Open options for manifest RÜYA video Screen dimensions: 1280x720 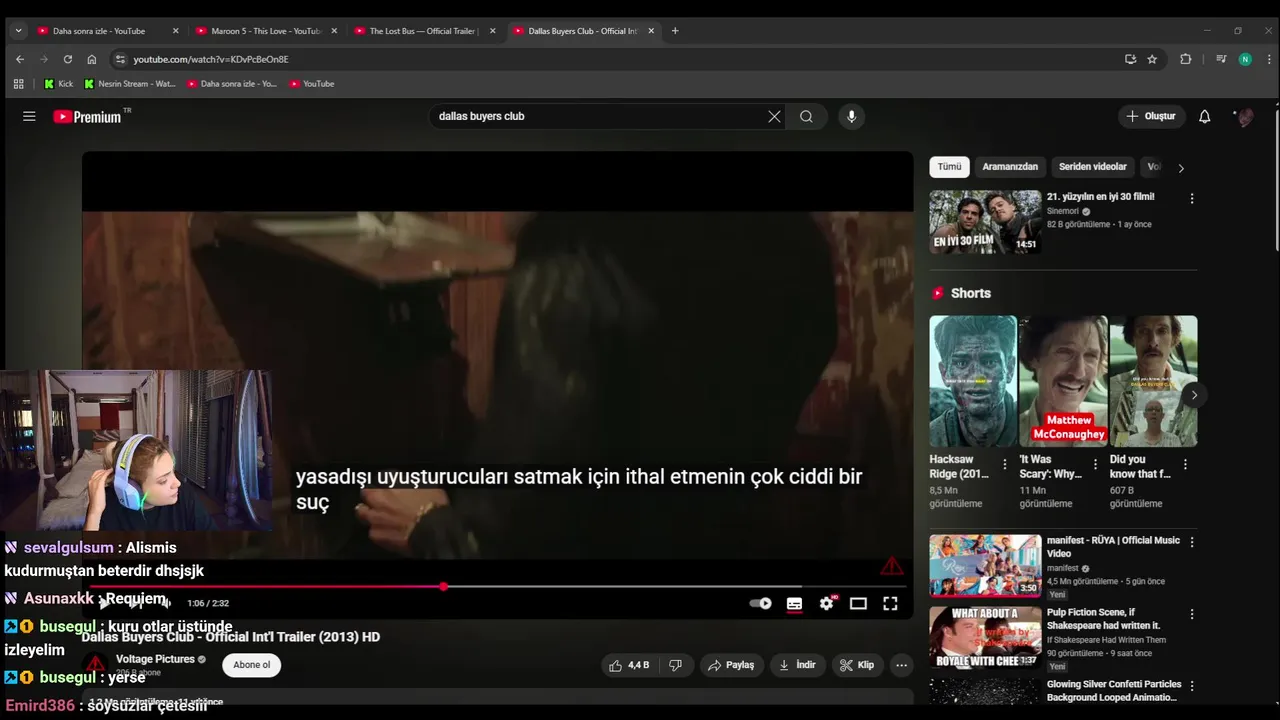click(x=1191, y=542)
